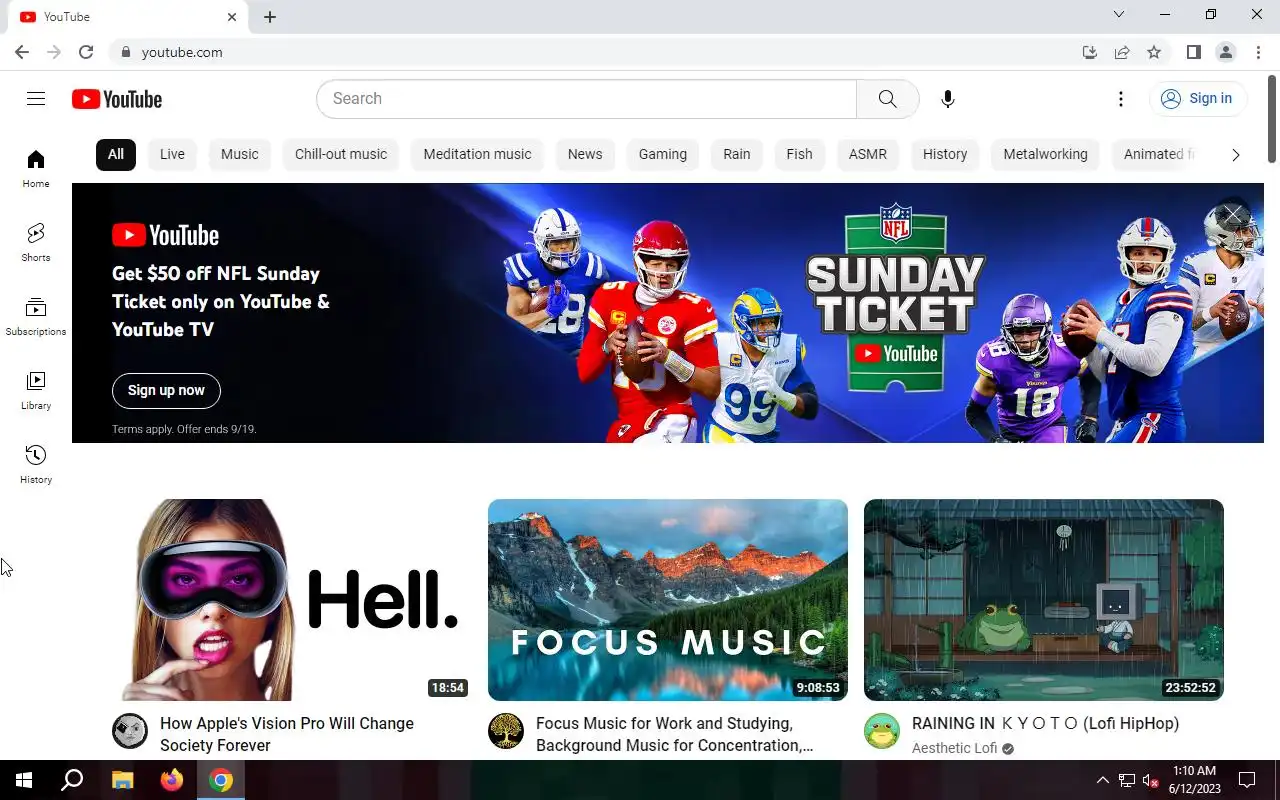Click frog avatar of Aesthetic Lofi
This screenshot has width=1280, height=800.
[882, 731]
